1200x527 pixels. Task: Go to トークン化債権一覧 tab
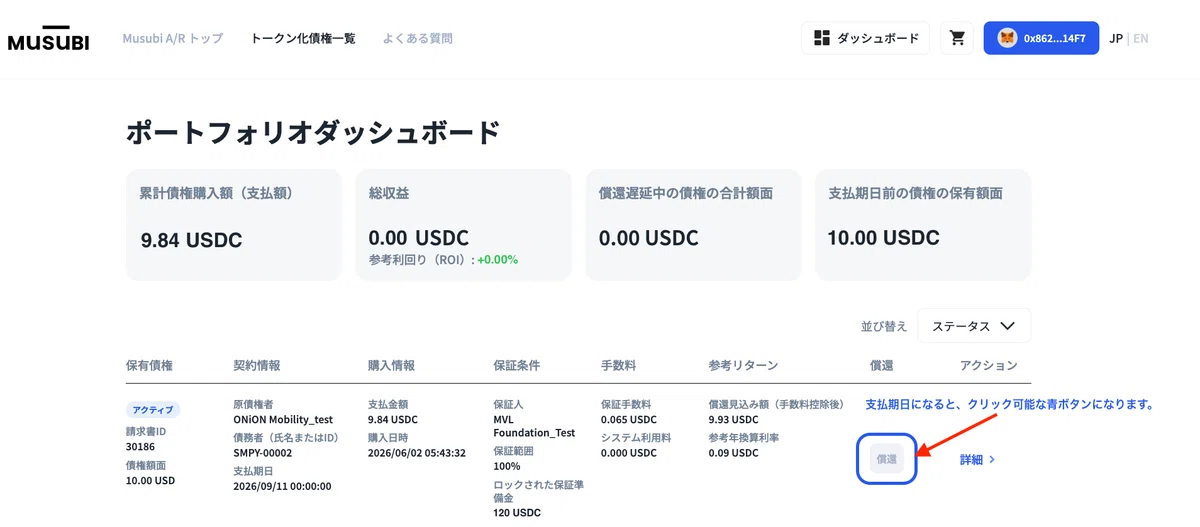point(303,39)
